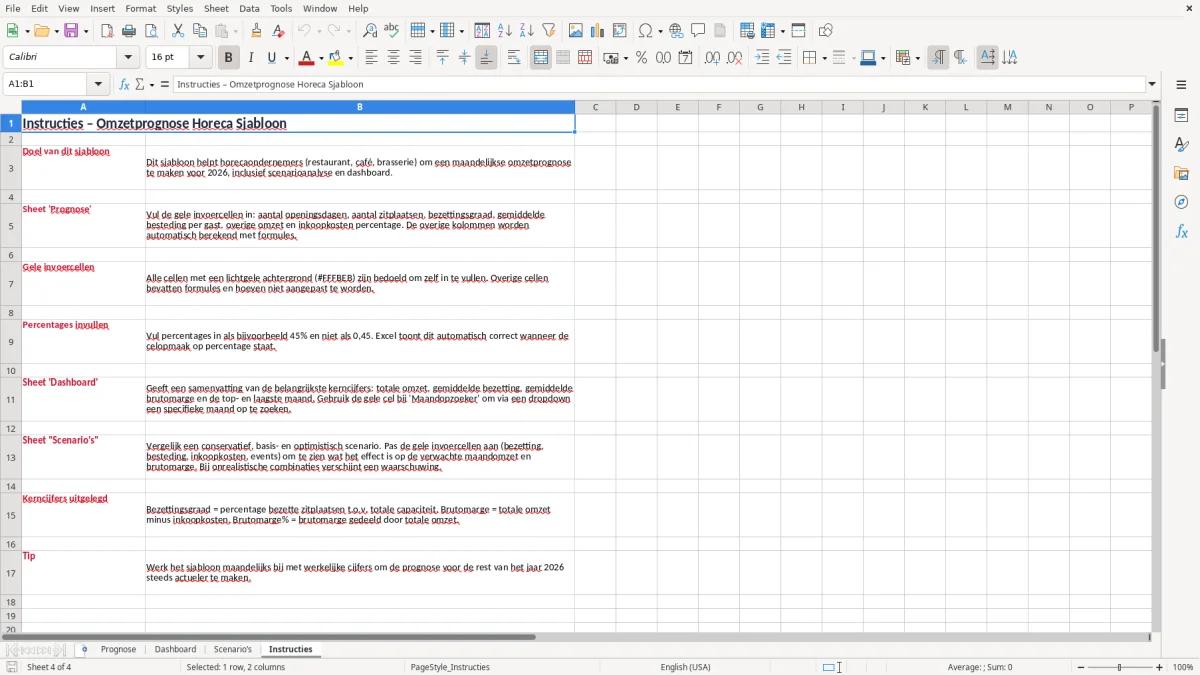Image resolution: width=1200 pixels, height=675 pixels.
Task: Toggle Align Bottom vertical alignment
Action: tap(486, 58)
